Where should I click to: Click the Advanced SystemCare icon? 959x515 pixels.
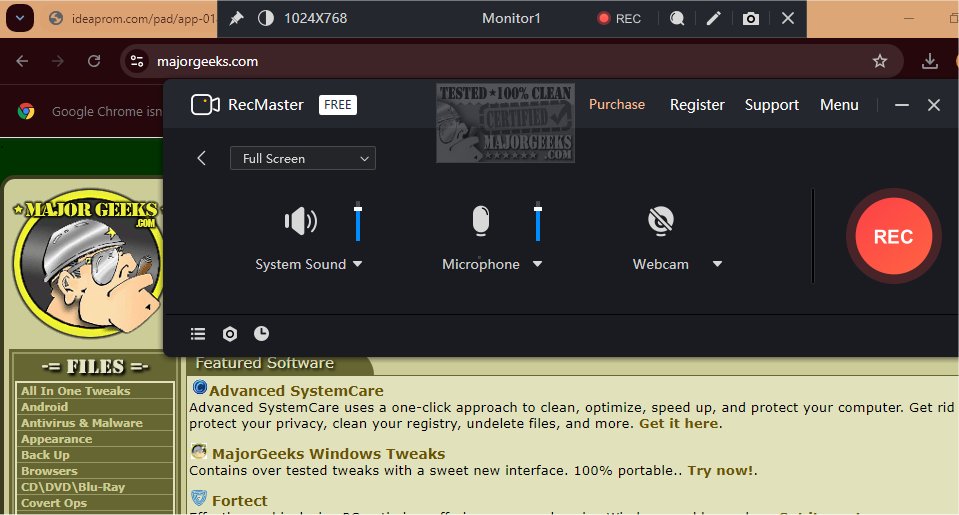[x=199, y=387]
